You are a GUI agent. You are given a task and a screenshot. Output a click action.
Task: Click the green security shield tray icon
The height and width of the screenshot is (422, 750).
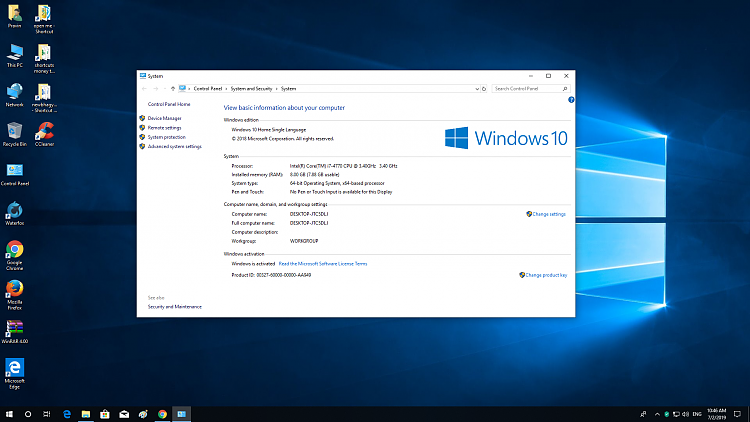pyautogui.click(x=666, y=414)
